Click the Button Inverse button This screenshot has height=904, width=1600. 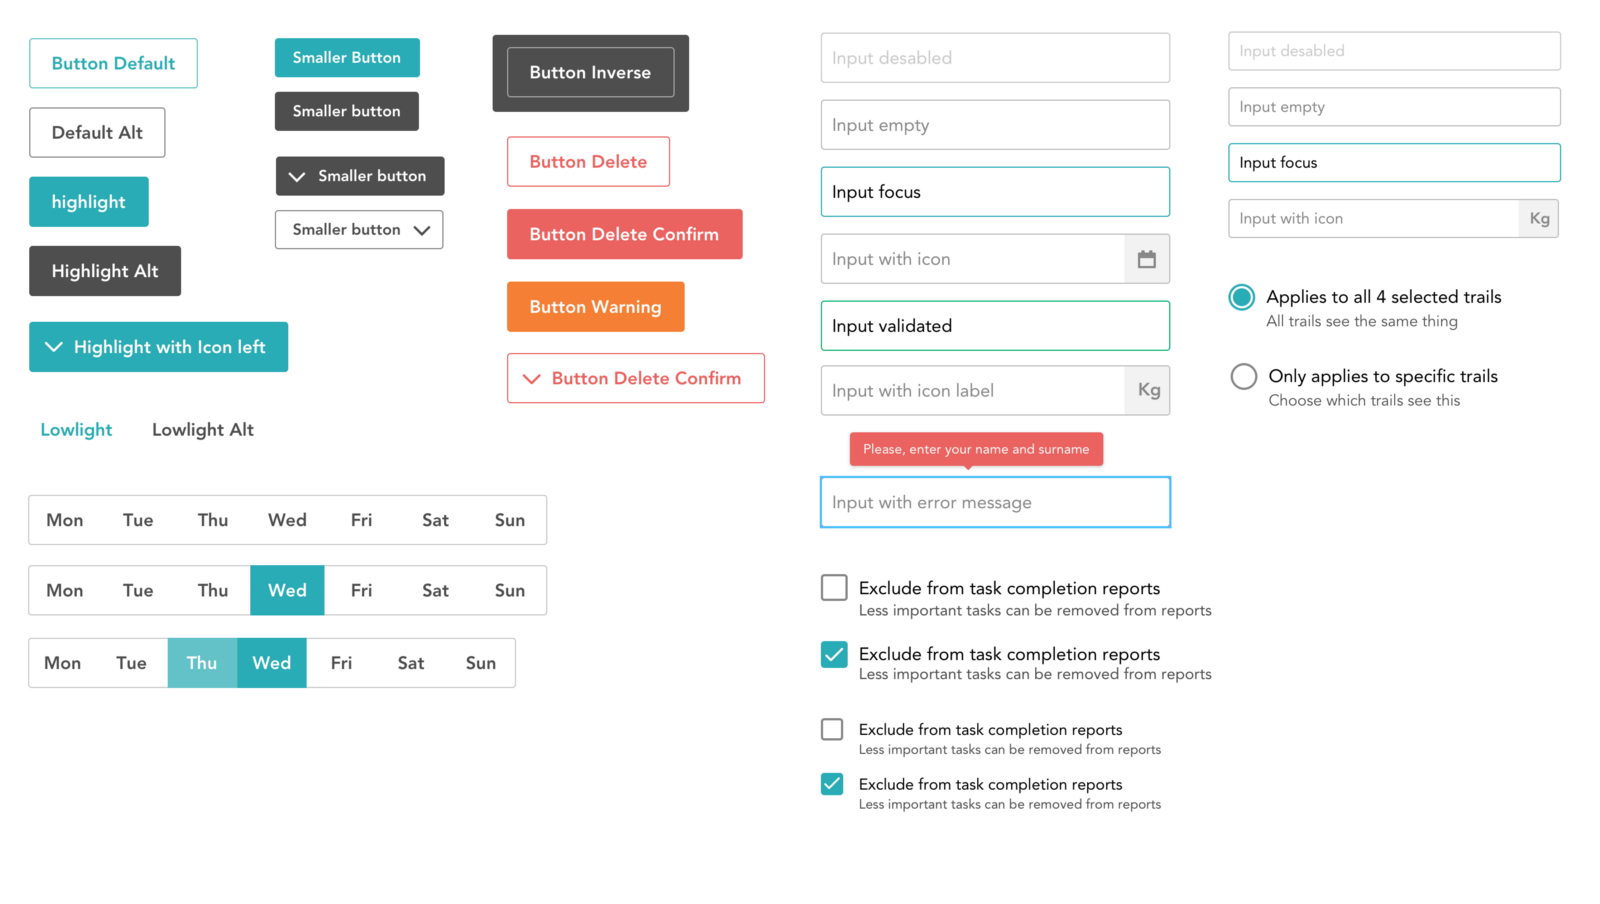click(590, 73)
